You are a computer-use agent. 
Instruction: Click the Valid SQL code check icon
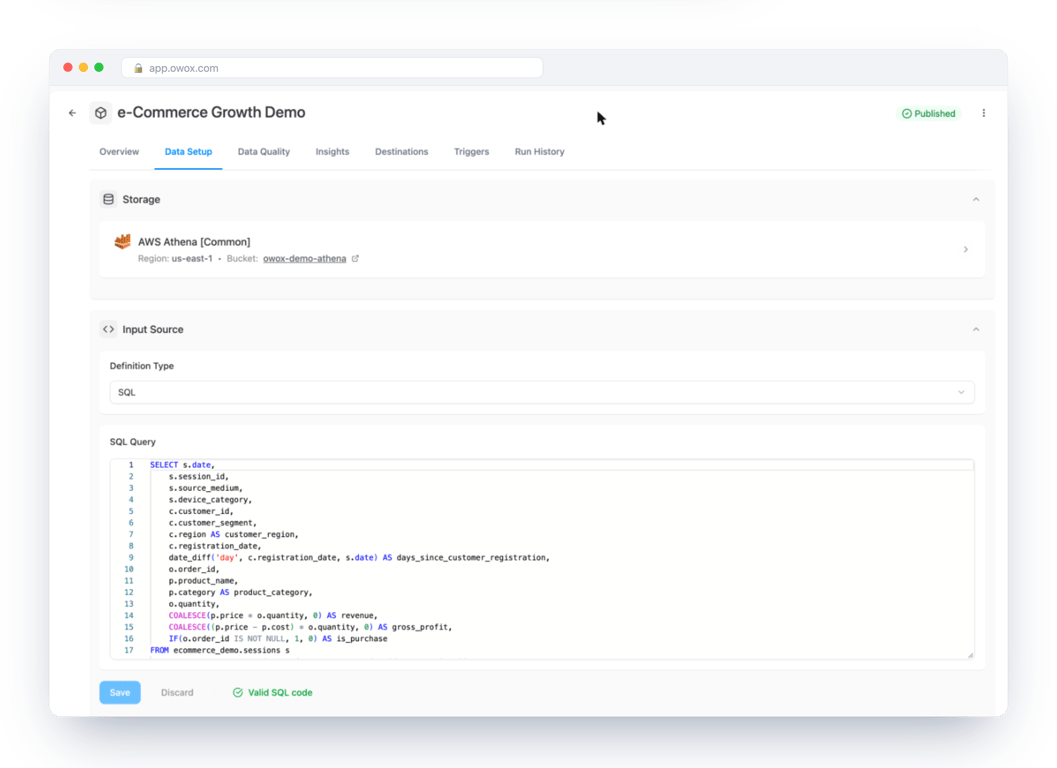pos(237,692)
